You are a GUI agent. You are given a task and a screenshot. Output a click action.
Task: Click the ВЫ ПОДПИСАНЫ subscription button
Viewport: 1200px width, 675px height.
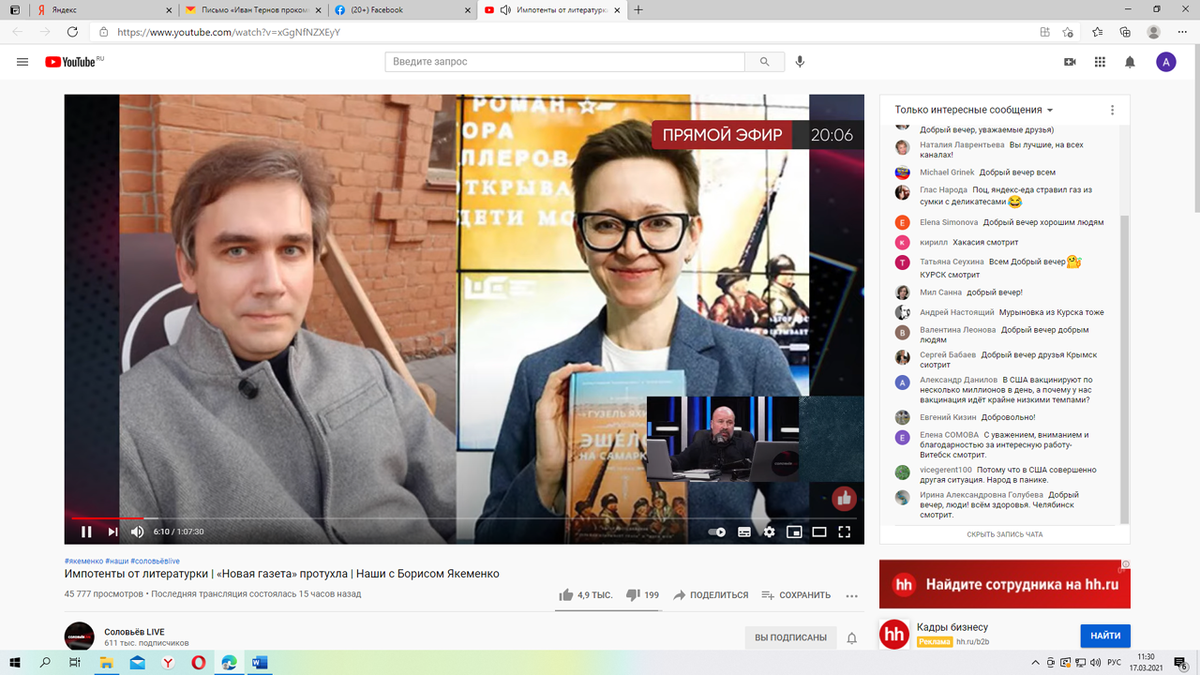791,637
